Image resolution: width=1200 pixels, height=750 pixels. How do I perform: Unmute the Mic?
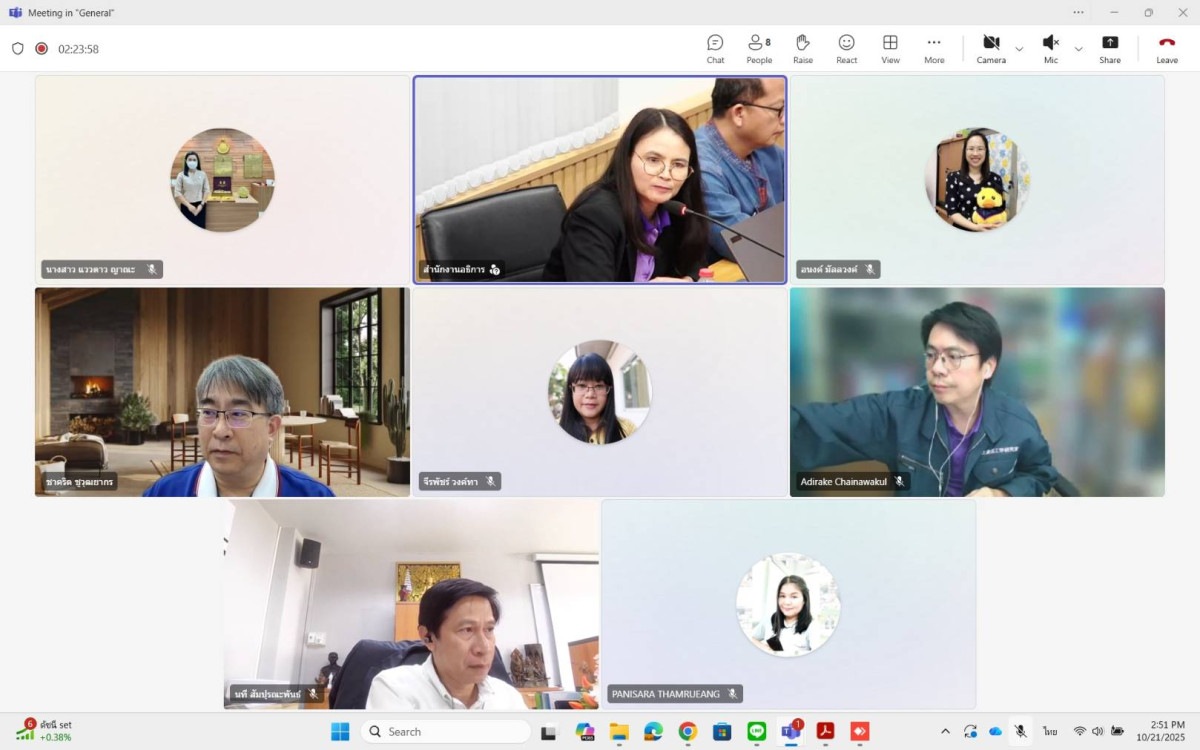(1050, 48)
